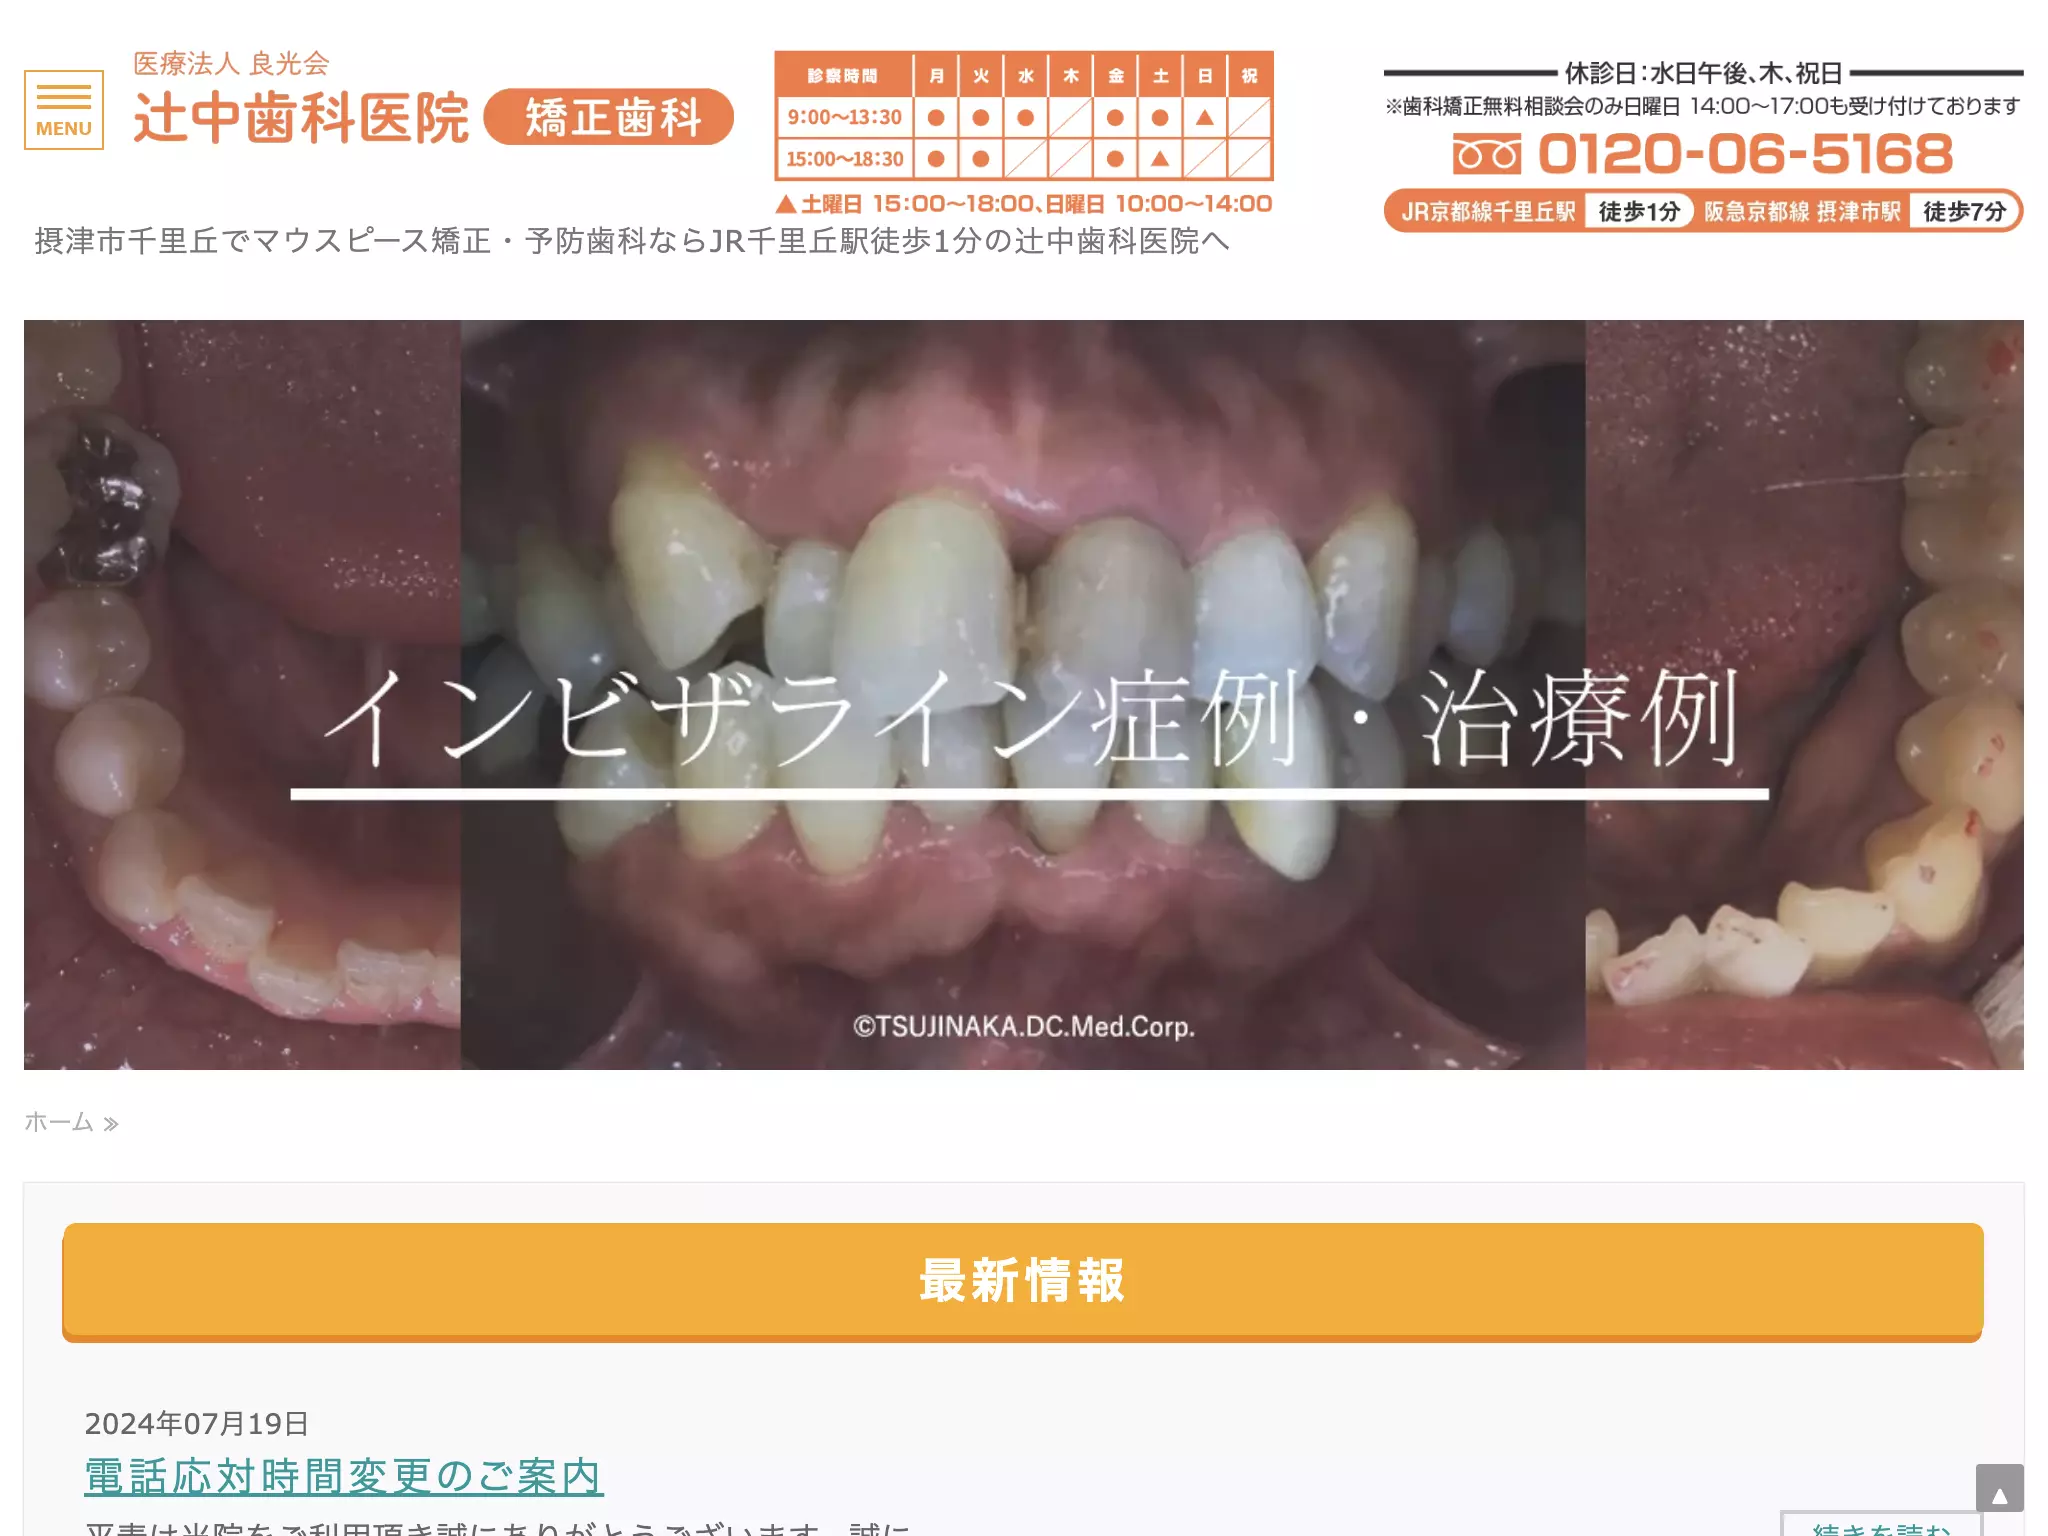Click the scroll-to-top arrow button
This screenshot has width=2048, height=1536.
(x=2000, y=1488)
